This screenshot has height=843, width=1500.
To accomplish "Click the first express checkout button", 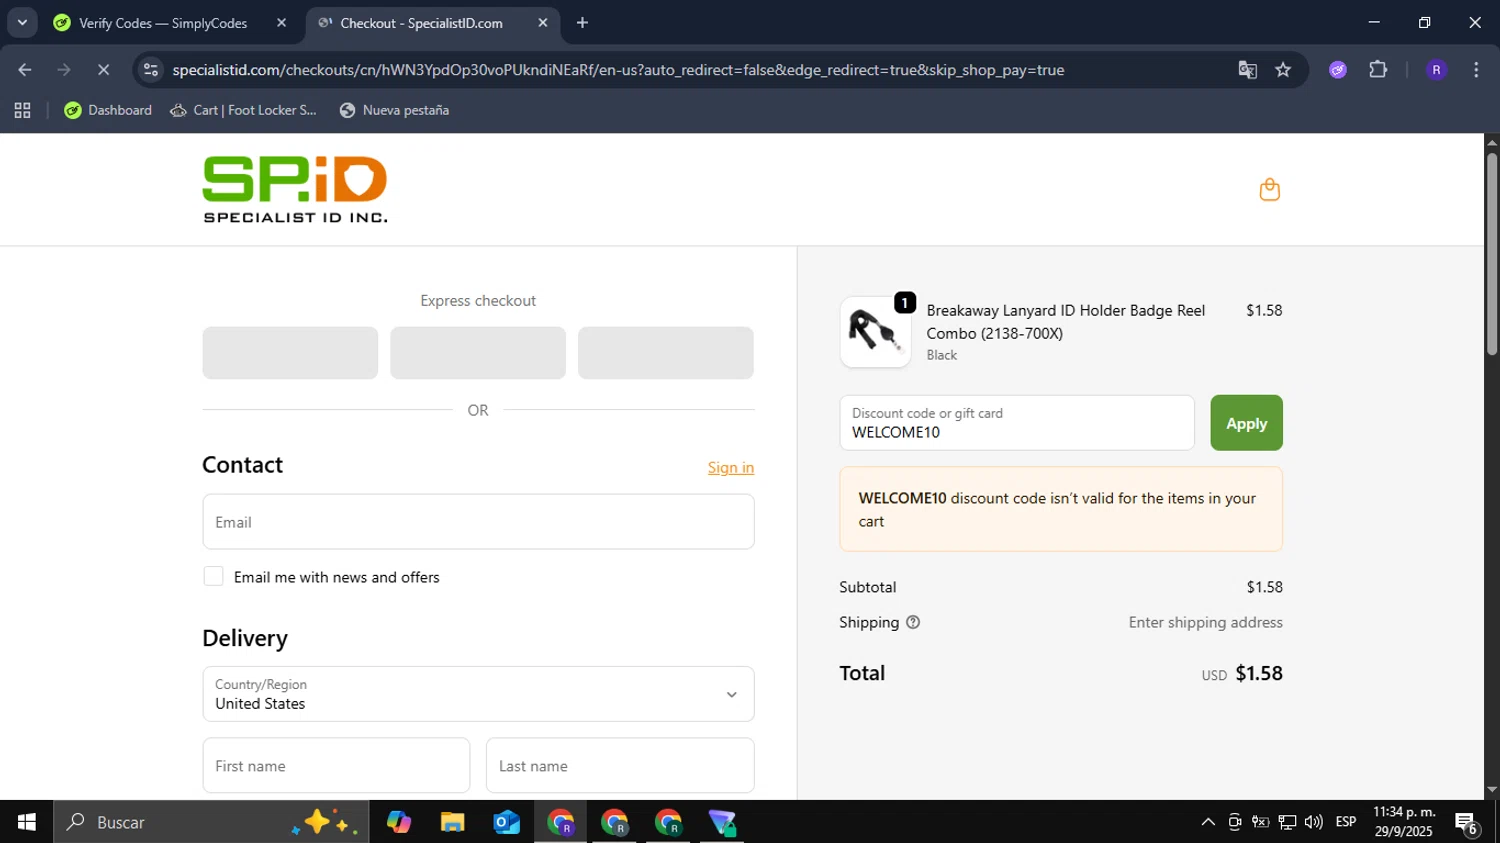I will coord(290,353).
